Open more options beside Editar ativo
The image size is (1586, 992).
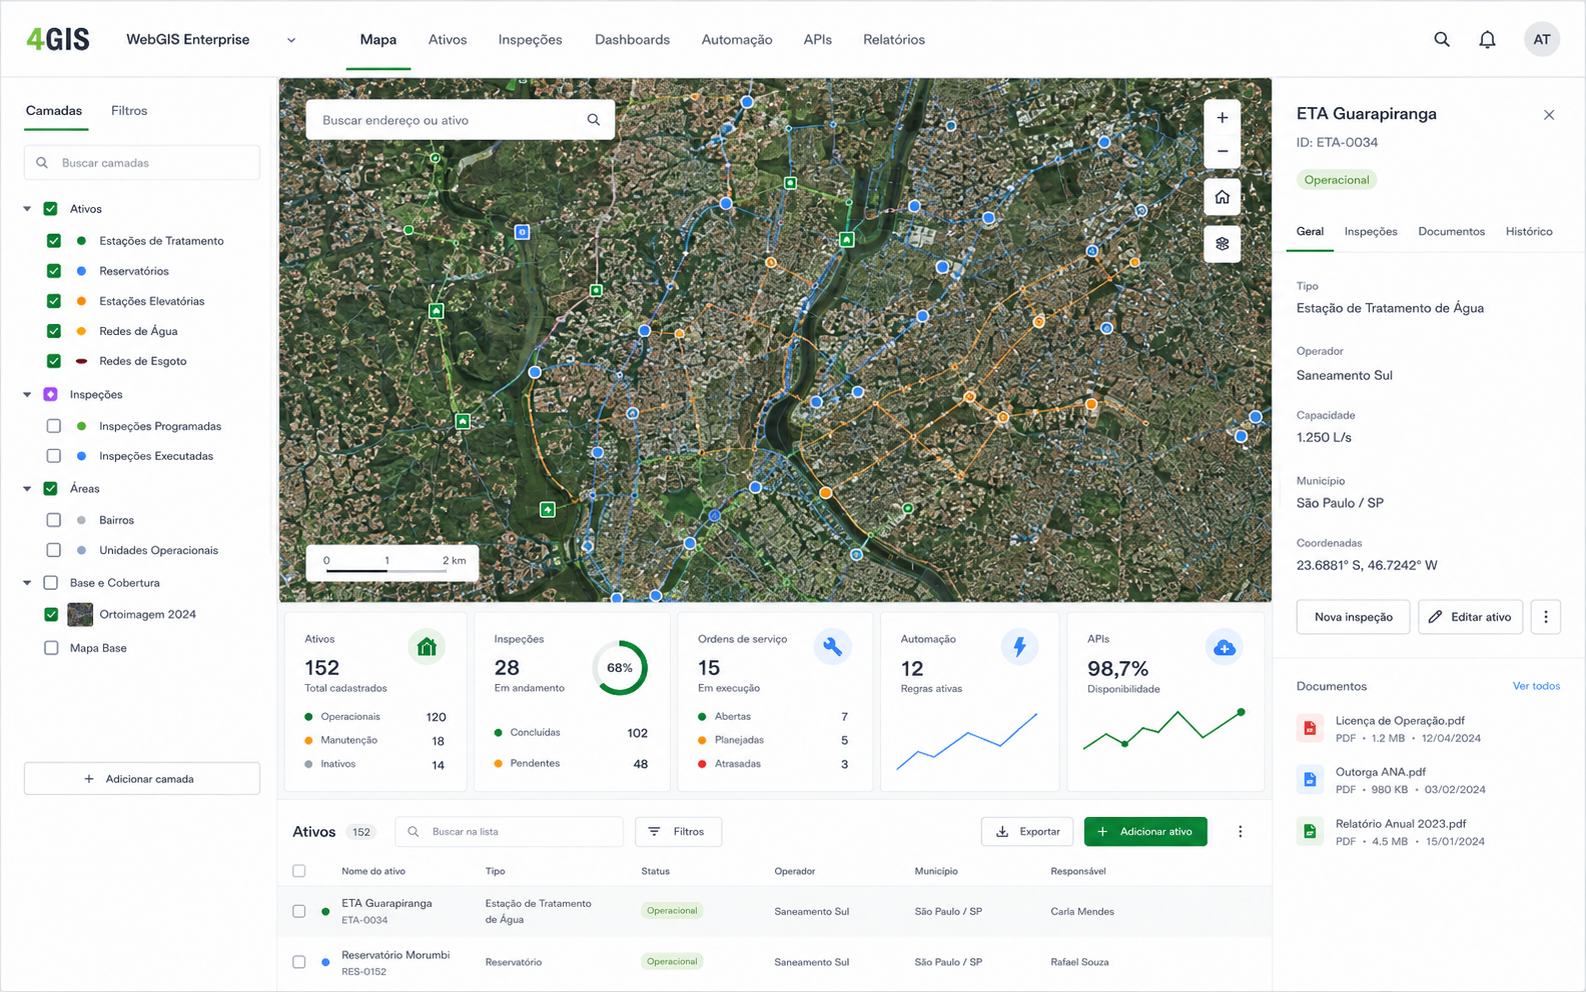(1546, 617)
